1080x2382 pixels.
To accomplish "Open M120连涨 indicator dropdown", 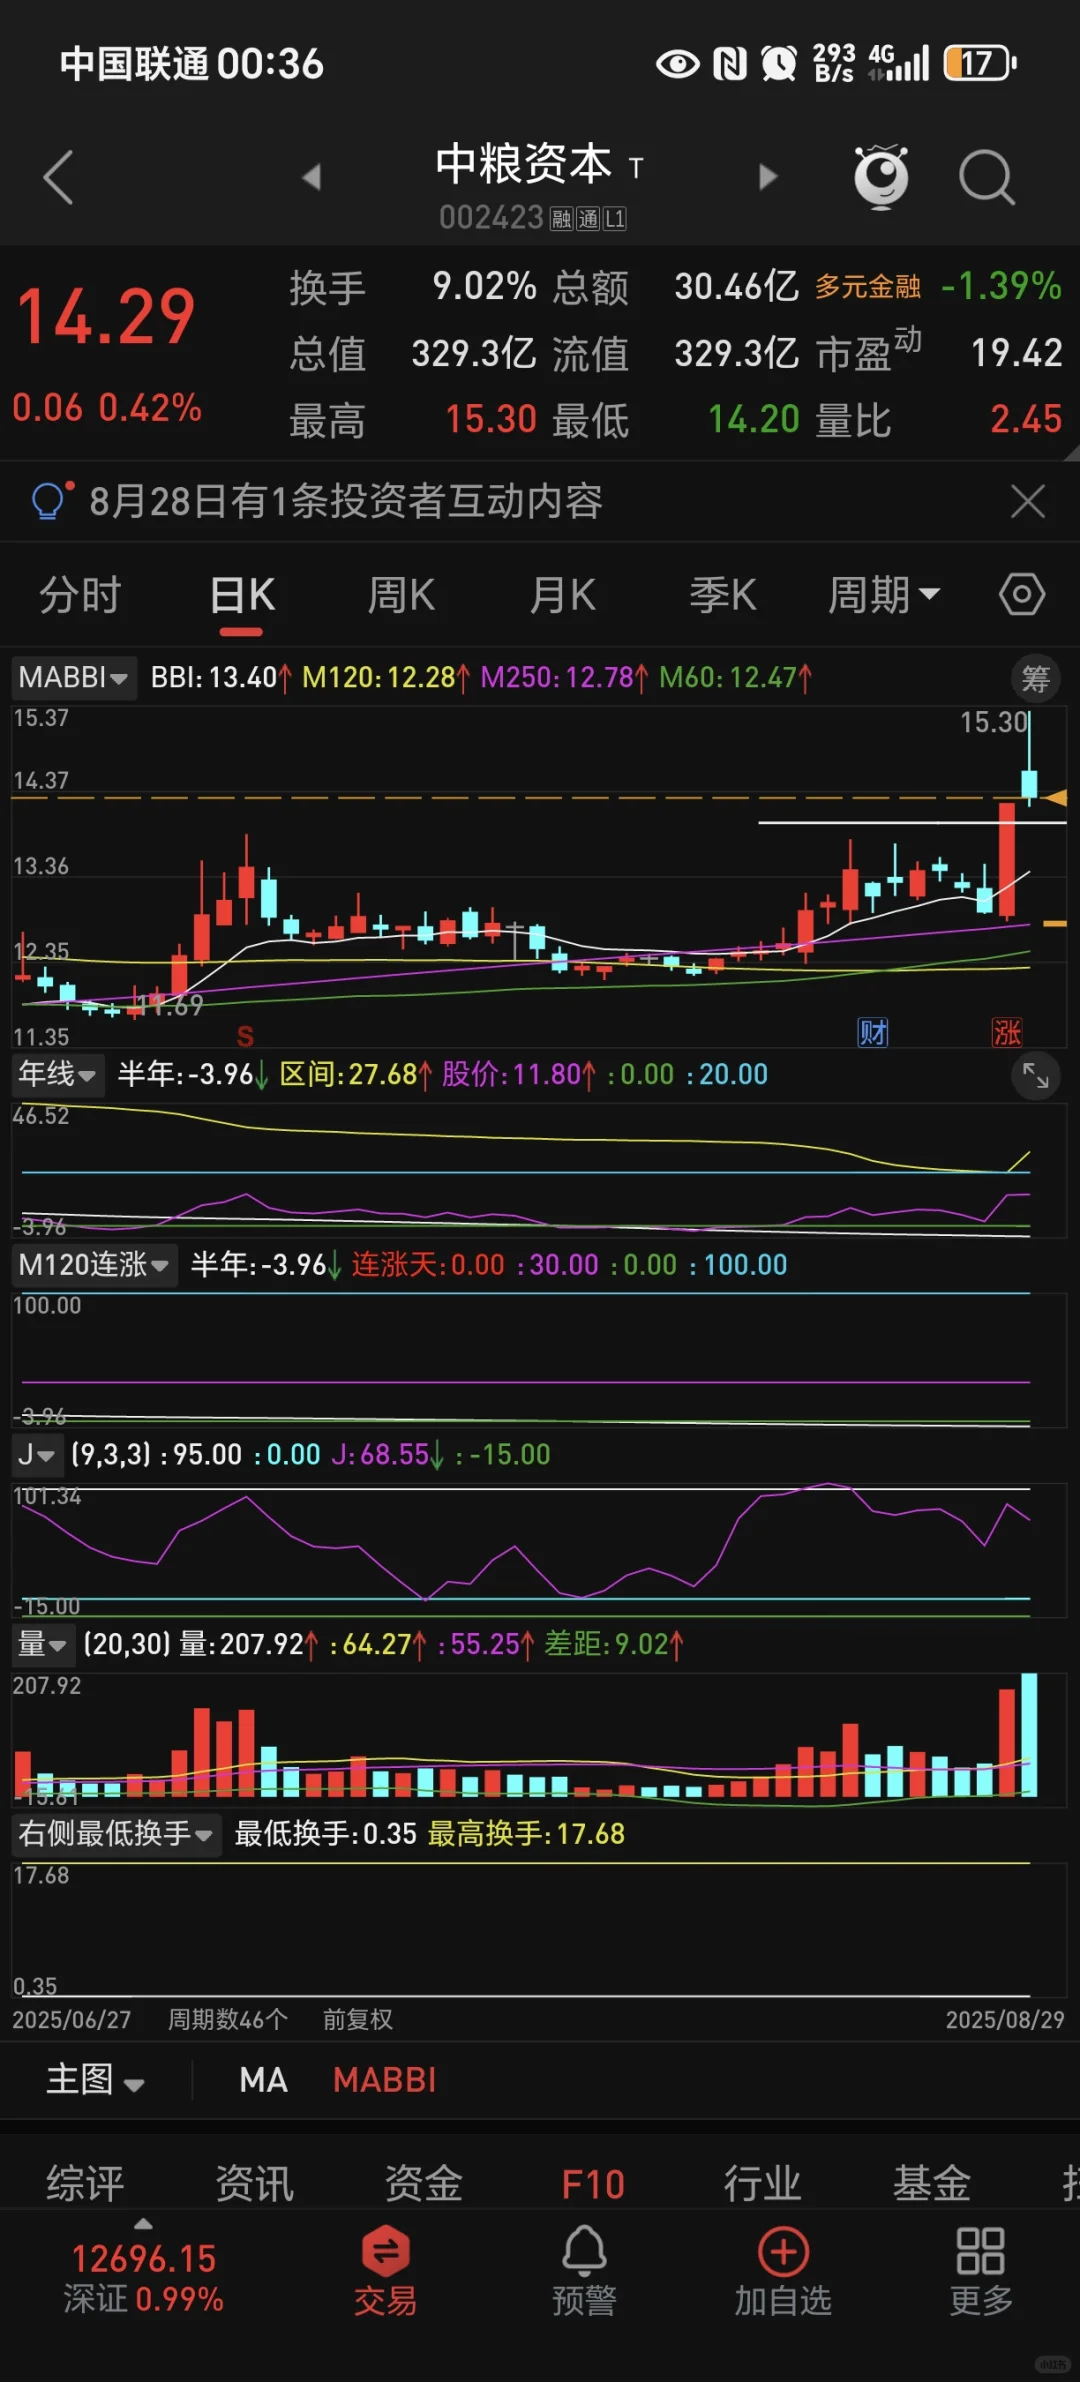I will point(94,1265).
